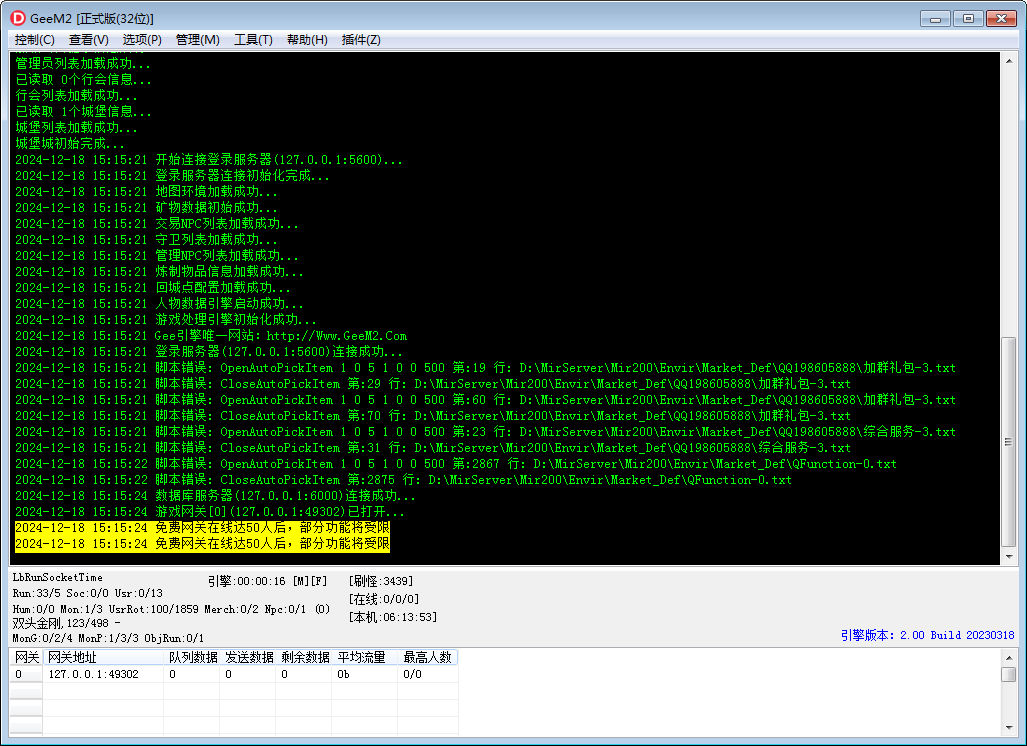Screen dimensions: 1027x746
Task: Click the 双头金刚,123/498 status text
Action: click(67, 623)
